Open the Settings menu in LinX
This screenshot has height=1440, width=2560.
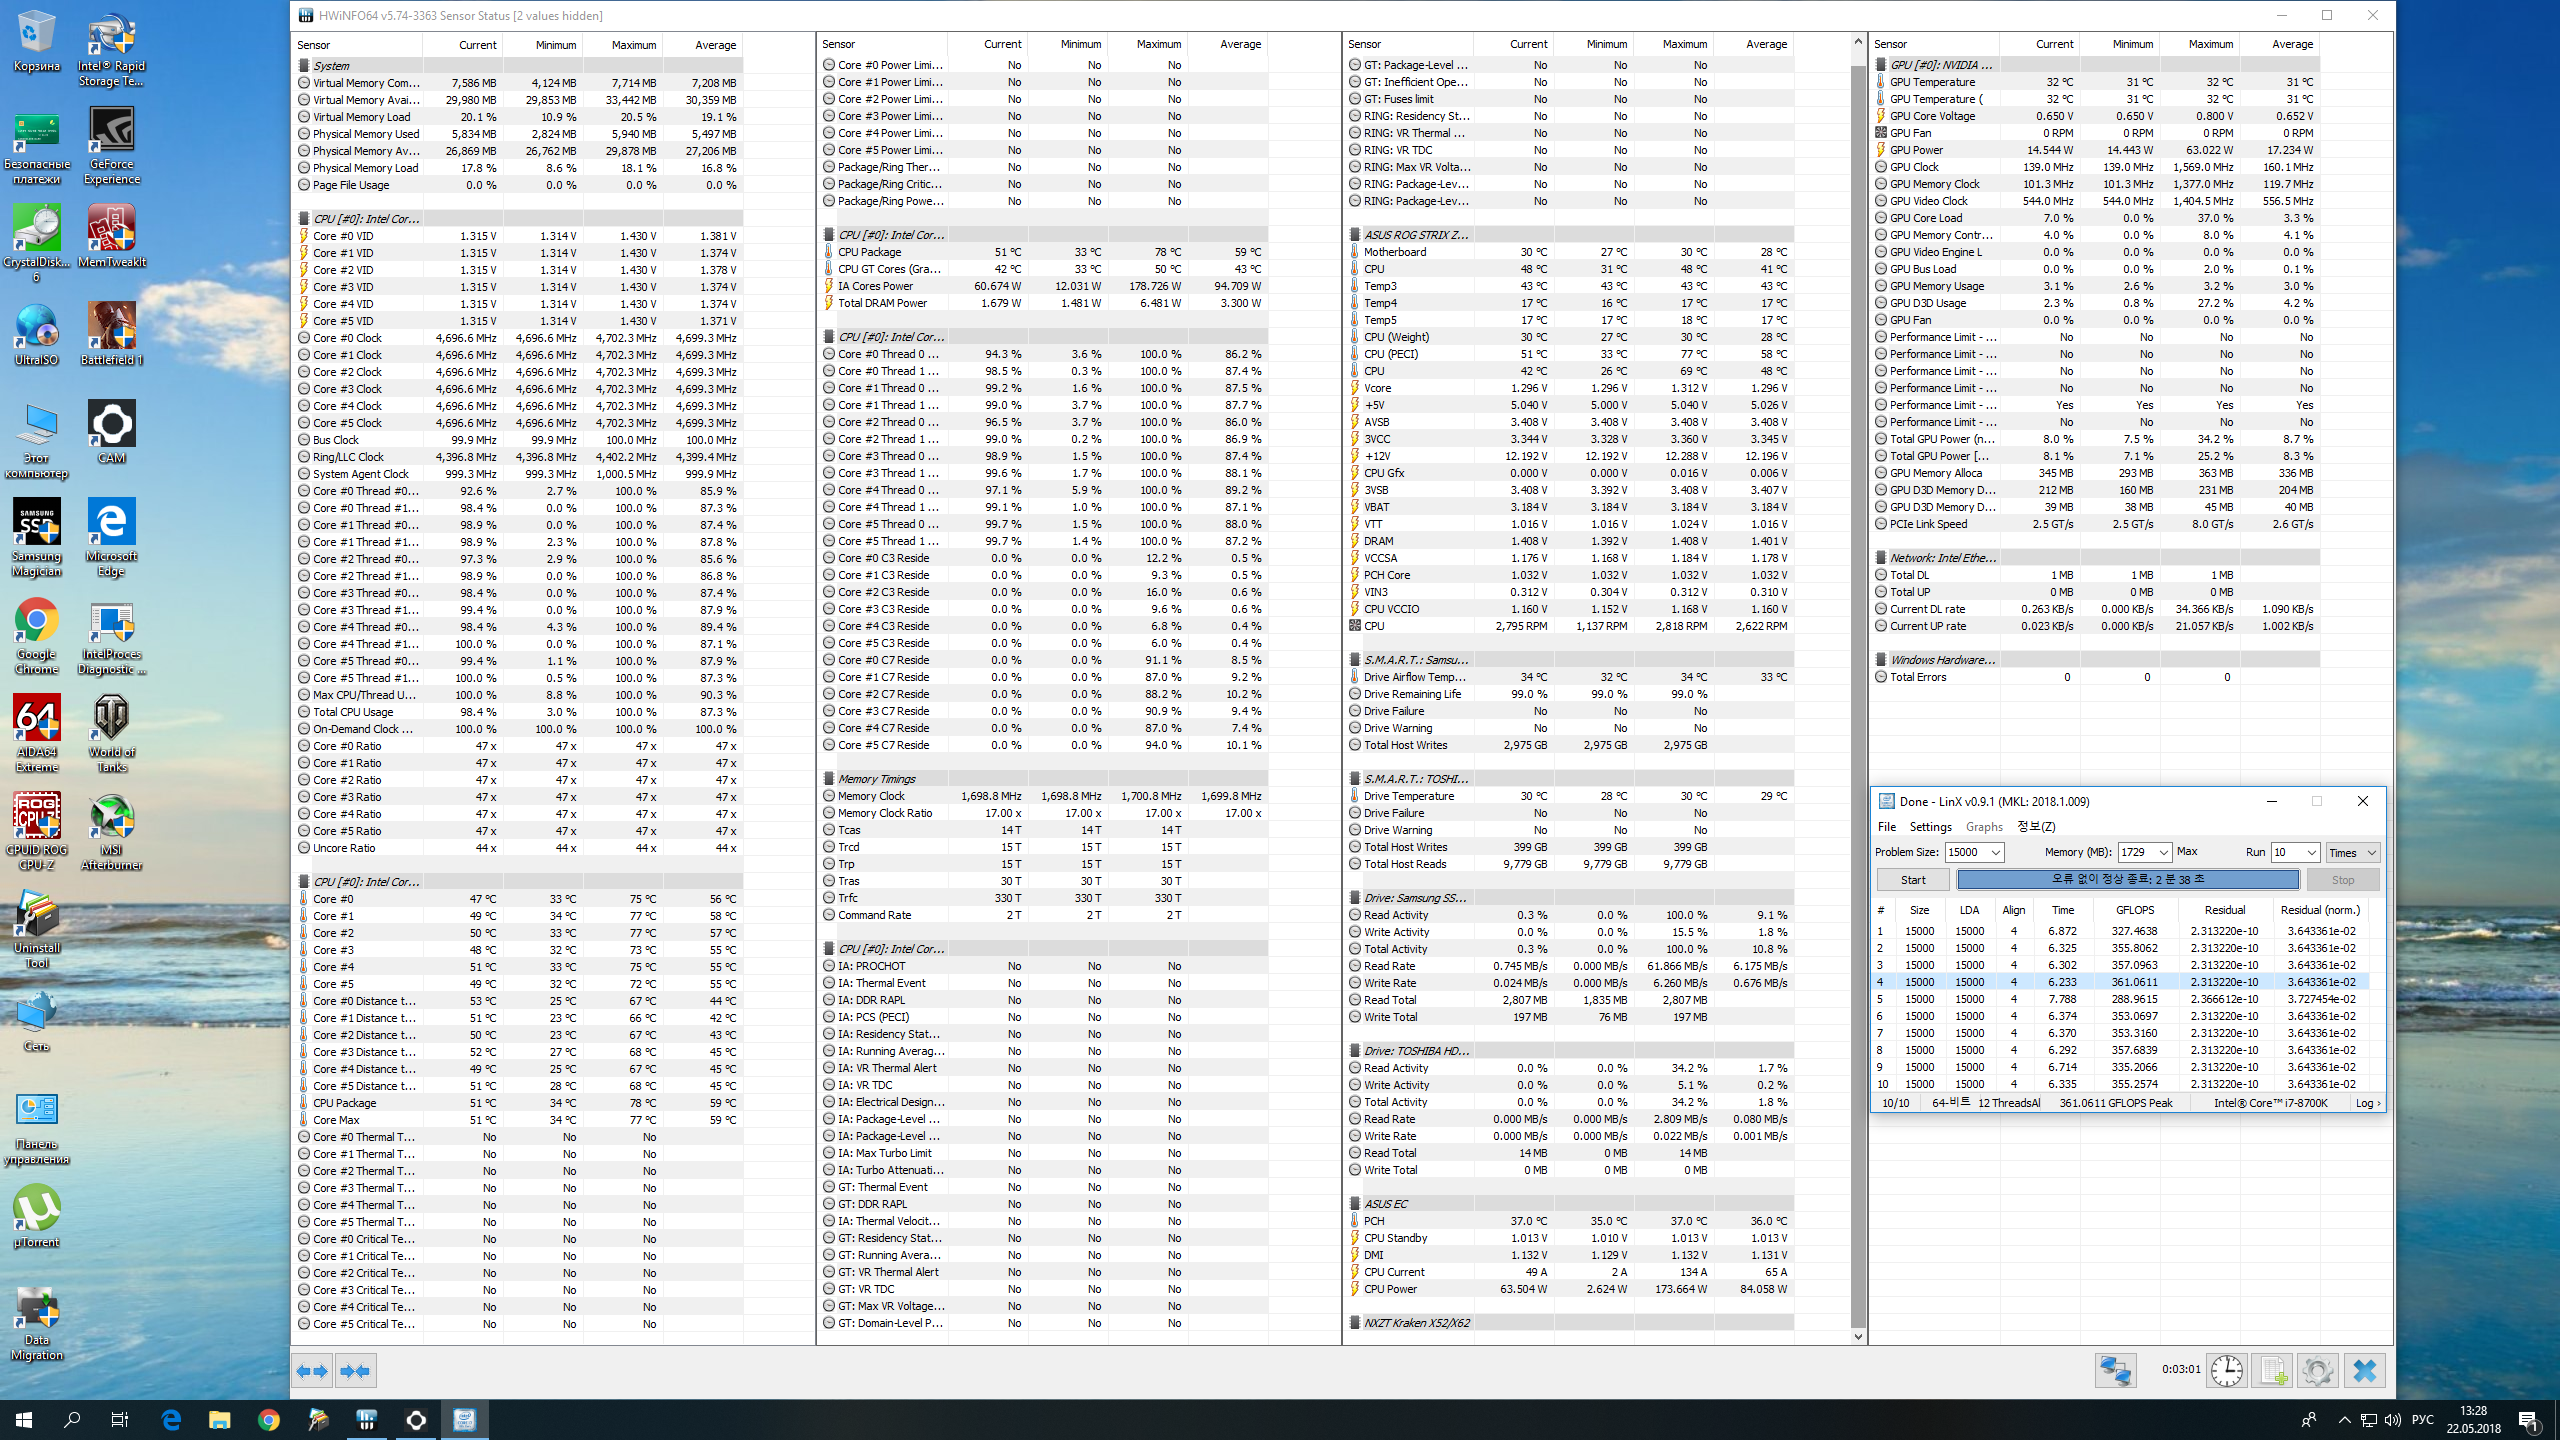(1930, 827)
